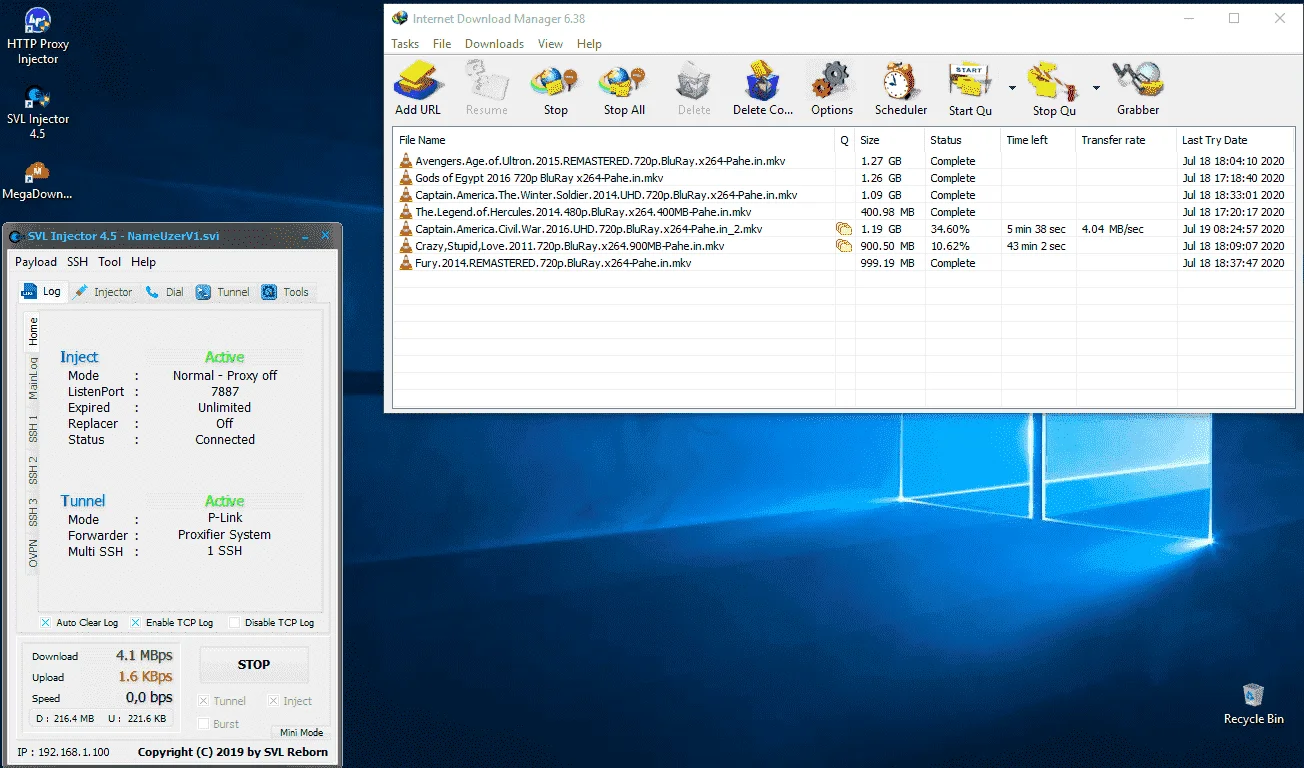Screen dimensions: 1304x768
Task: Click the greyed Delete toolbar icon
Action: click(693, 80)
